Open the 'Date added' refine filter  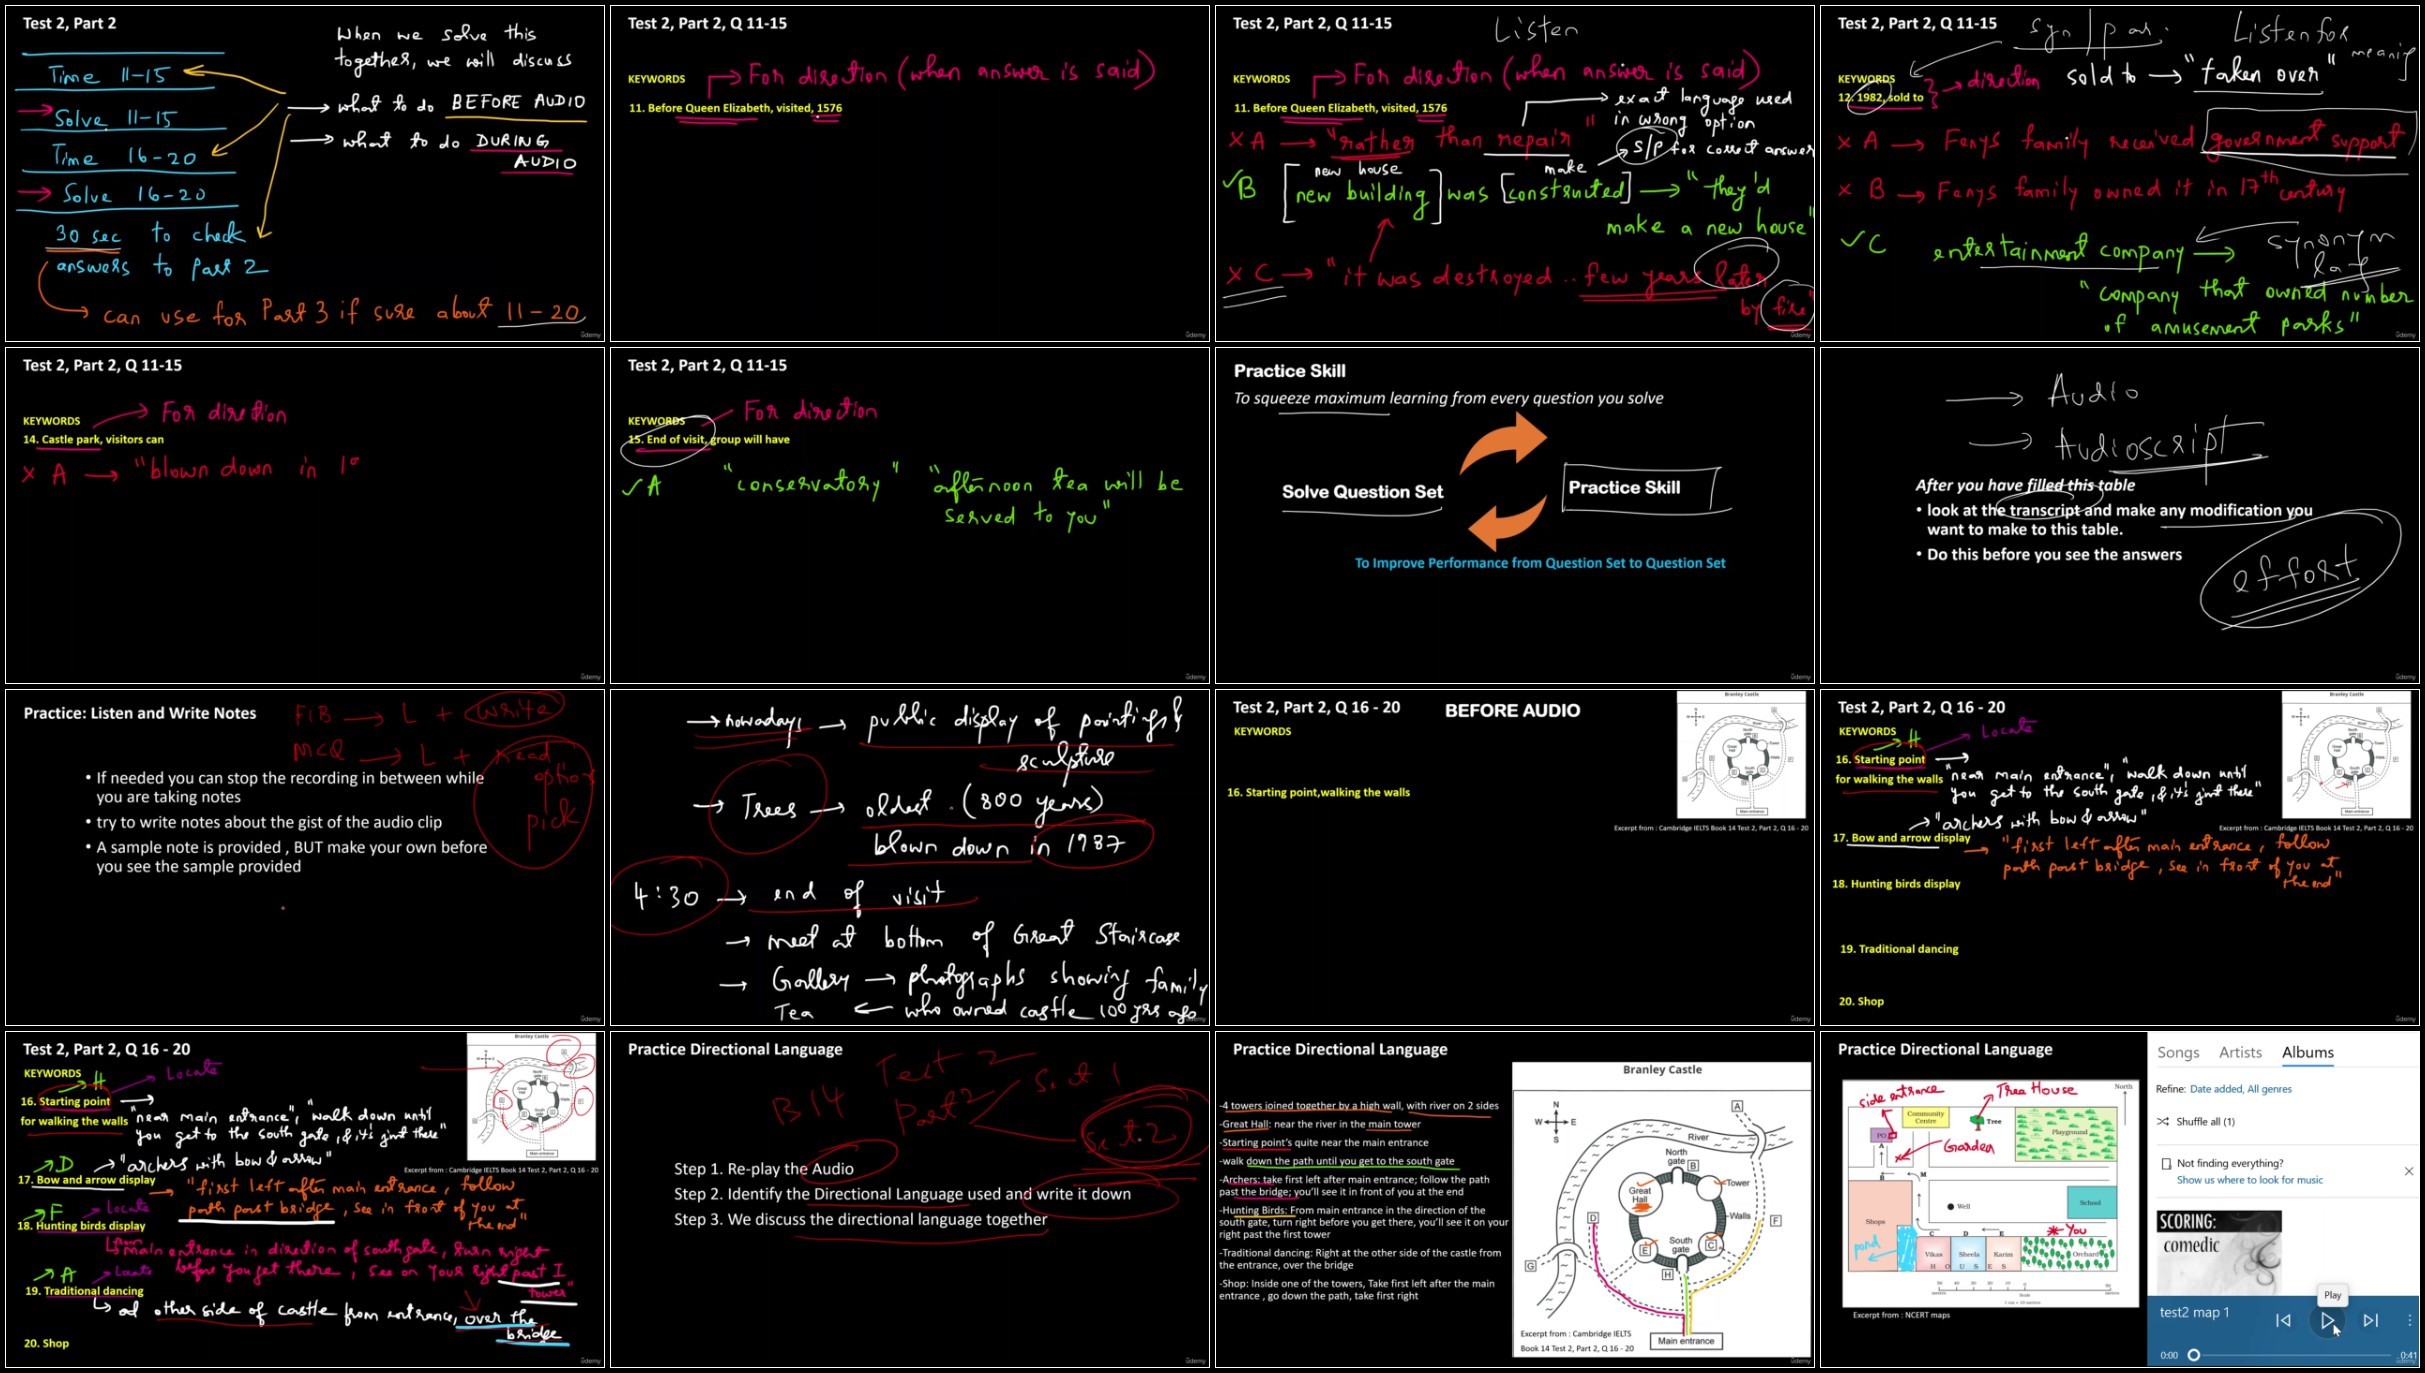pyautogui.click(x=2216, y=1089)
